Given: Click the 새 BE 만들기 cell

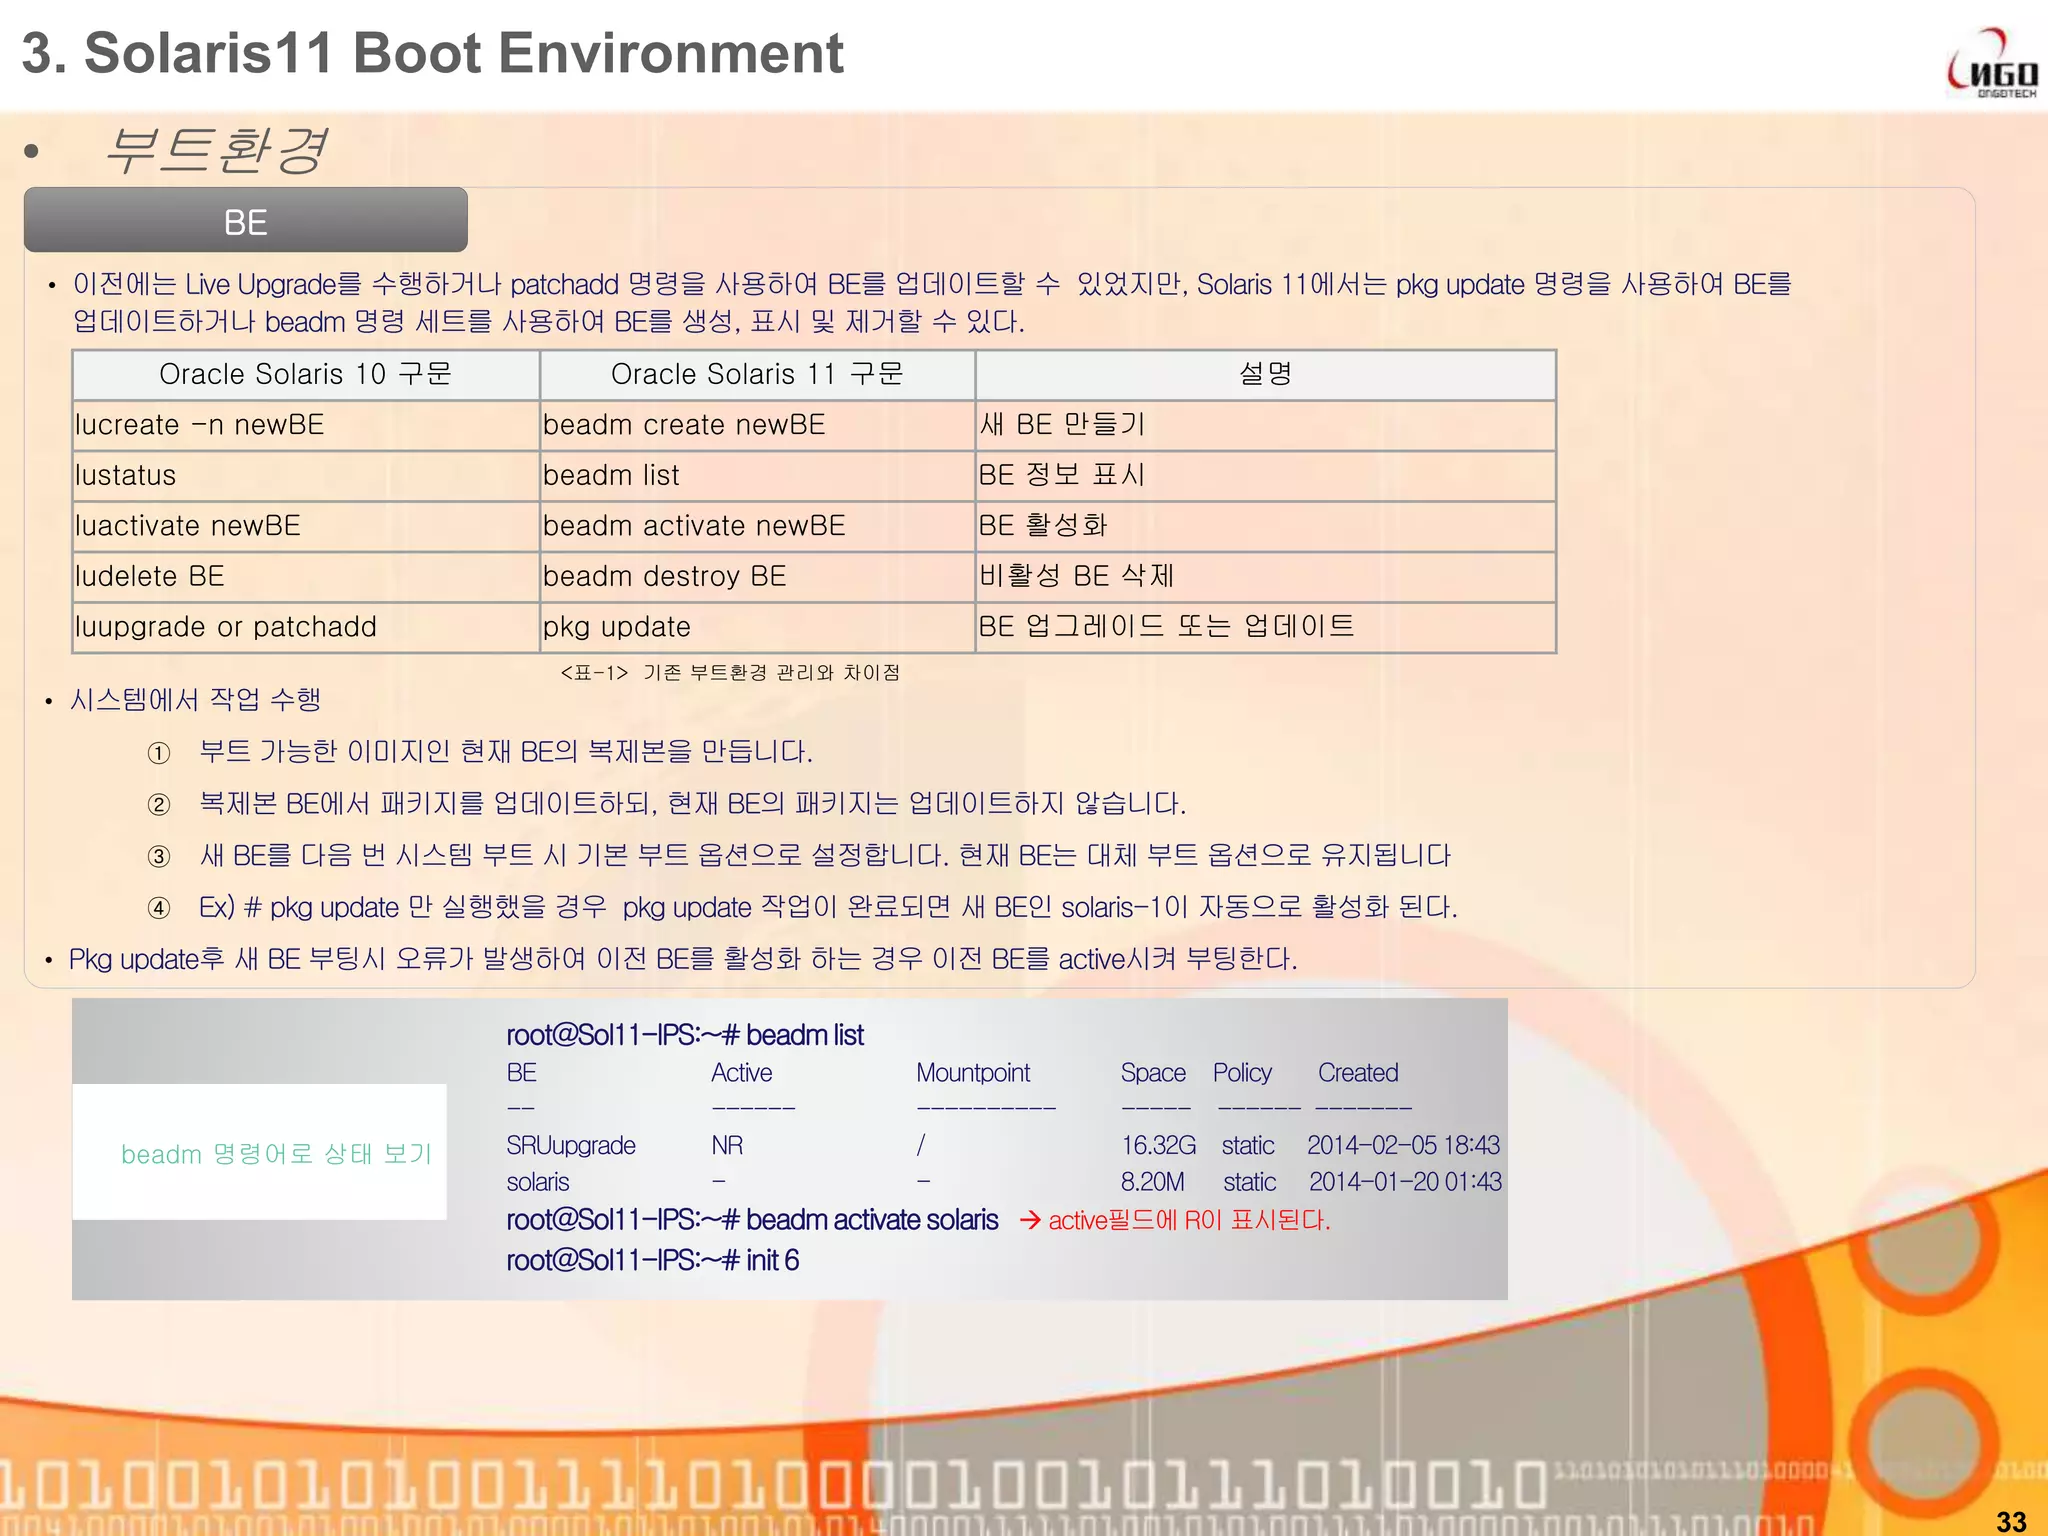Looking at the screenshot, I should point(1265,425).
